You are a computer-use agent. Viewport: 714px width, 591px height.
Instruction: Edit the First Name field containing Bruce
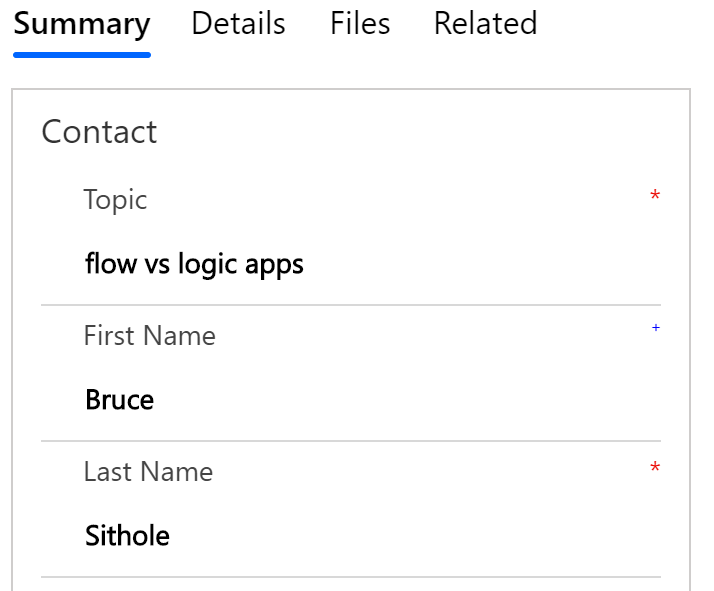[x=120, y=400]
